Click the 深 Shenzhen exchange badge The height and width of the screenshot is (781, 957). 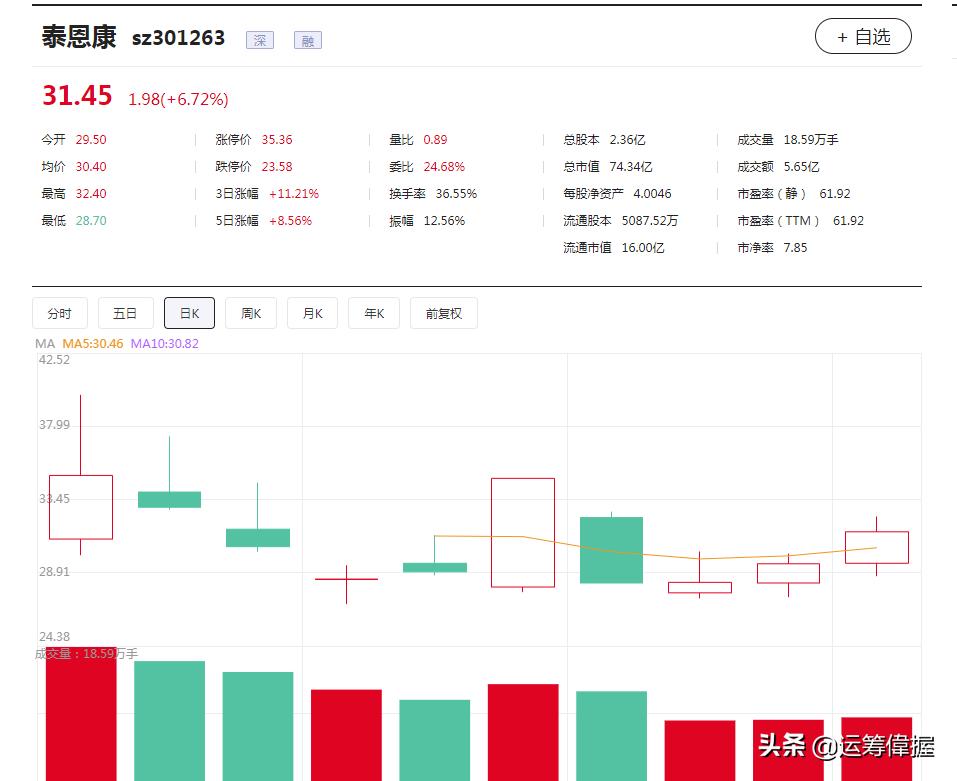point(260,40)
